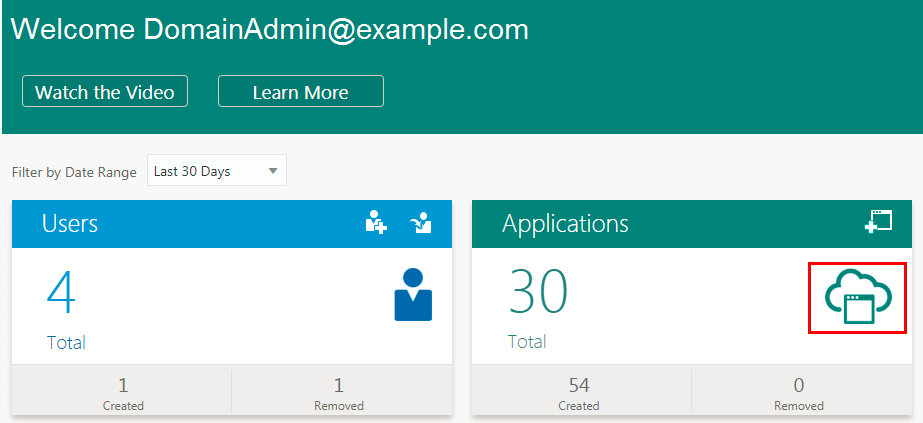This screenshot has height=423, width=923.
Task: Open the cloud applications icon
Action: pyautogui.click(x=857, y=298)
